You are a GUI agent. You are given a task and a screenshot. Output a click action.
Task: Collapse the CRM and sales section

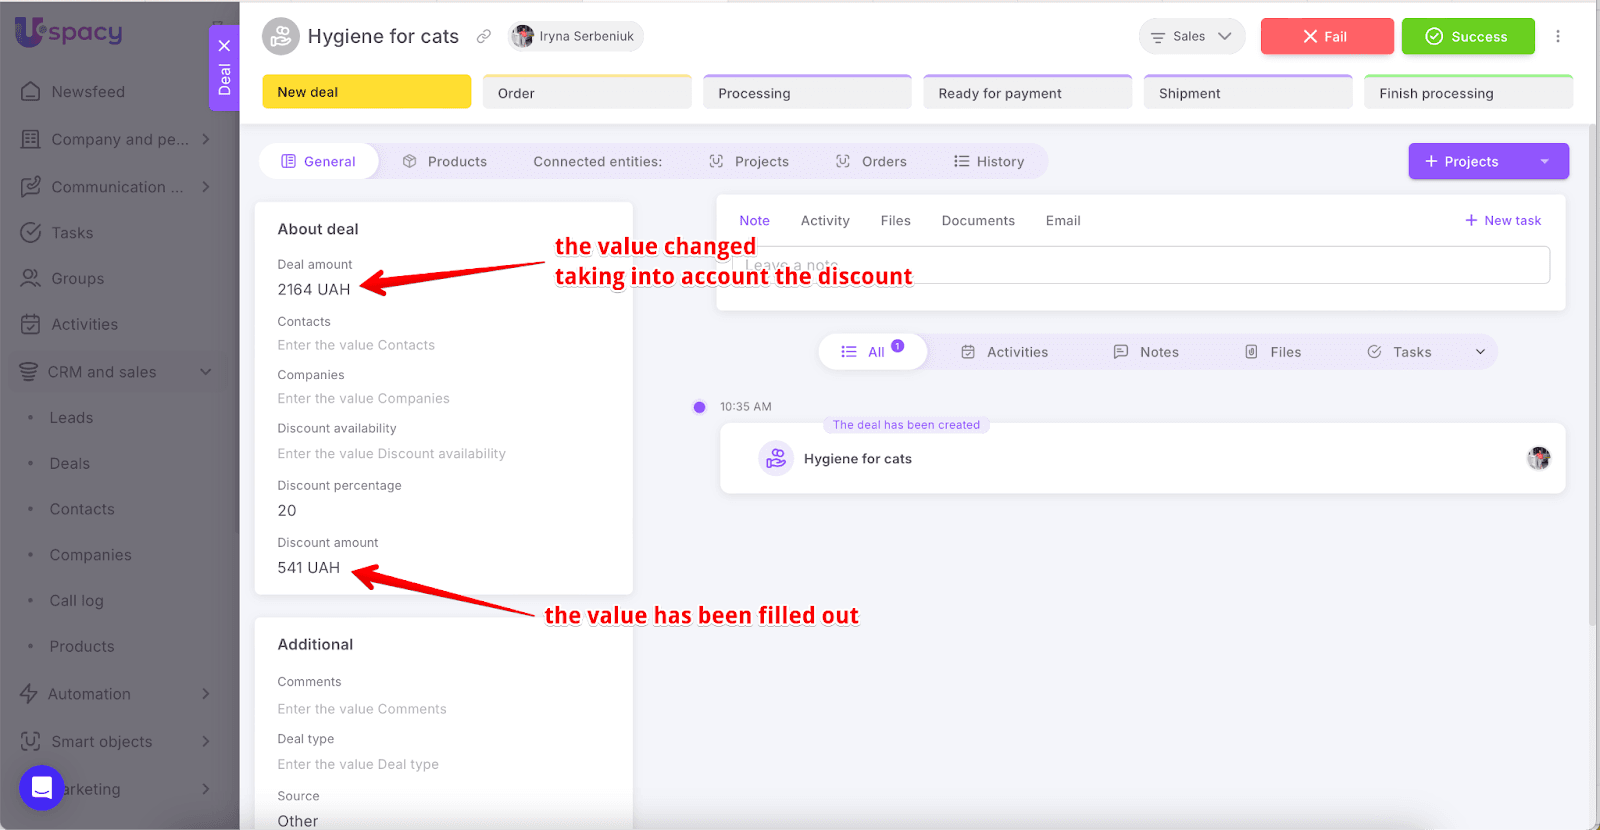coord(205,372)
